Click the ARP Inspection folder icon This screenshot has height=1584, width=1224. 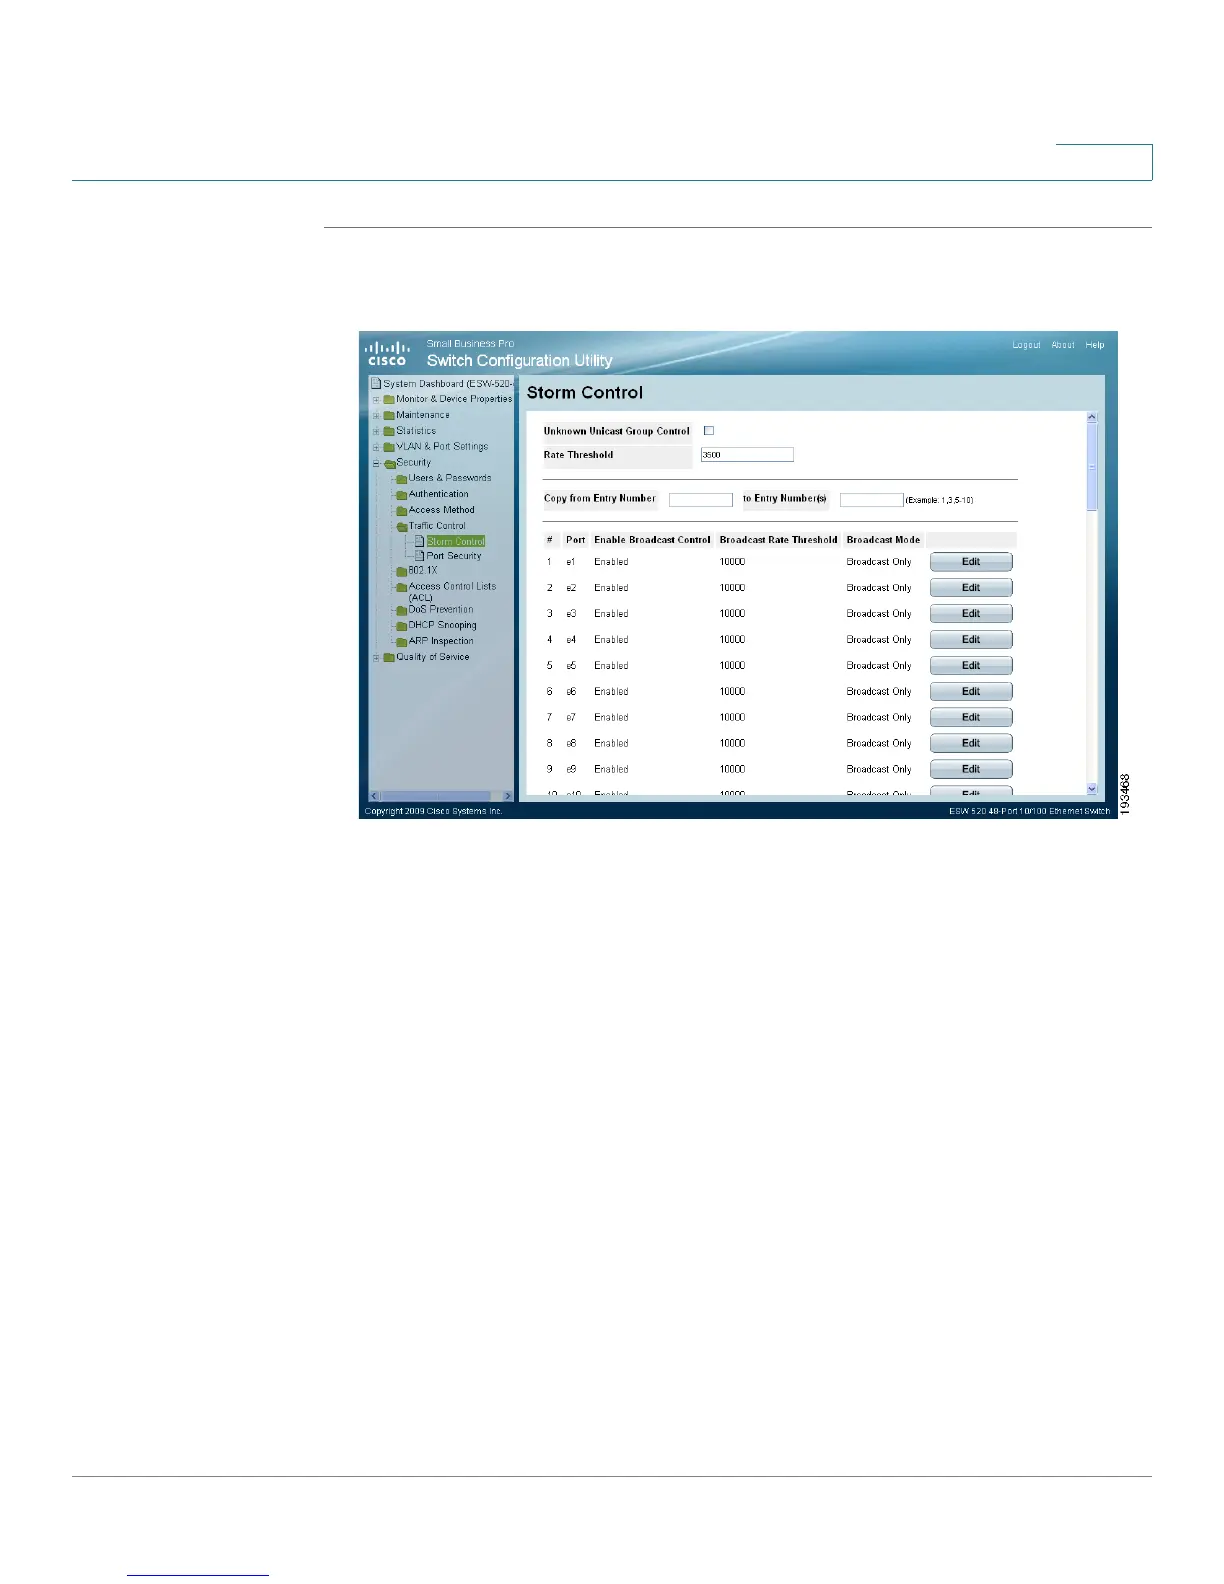tap(402, 642)
